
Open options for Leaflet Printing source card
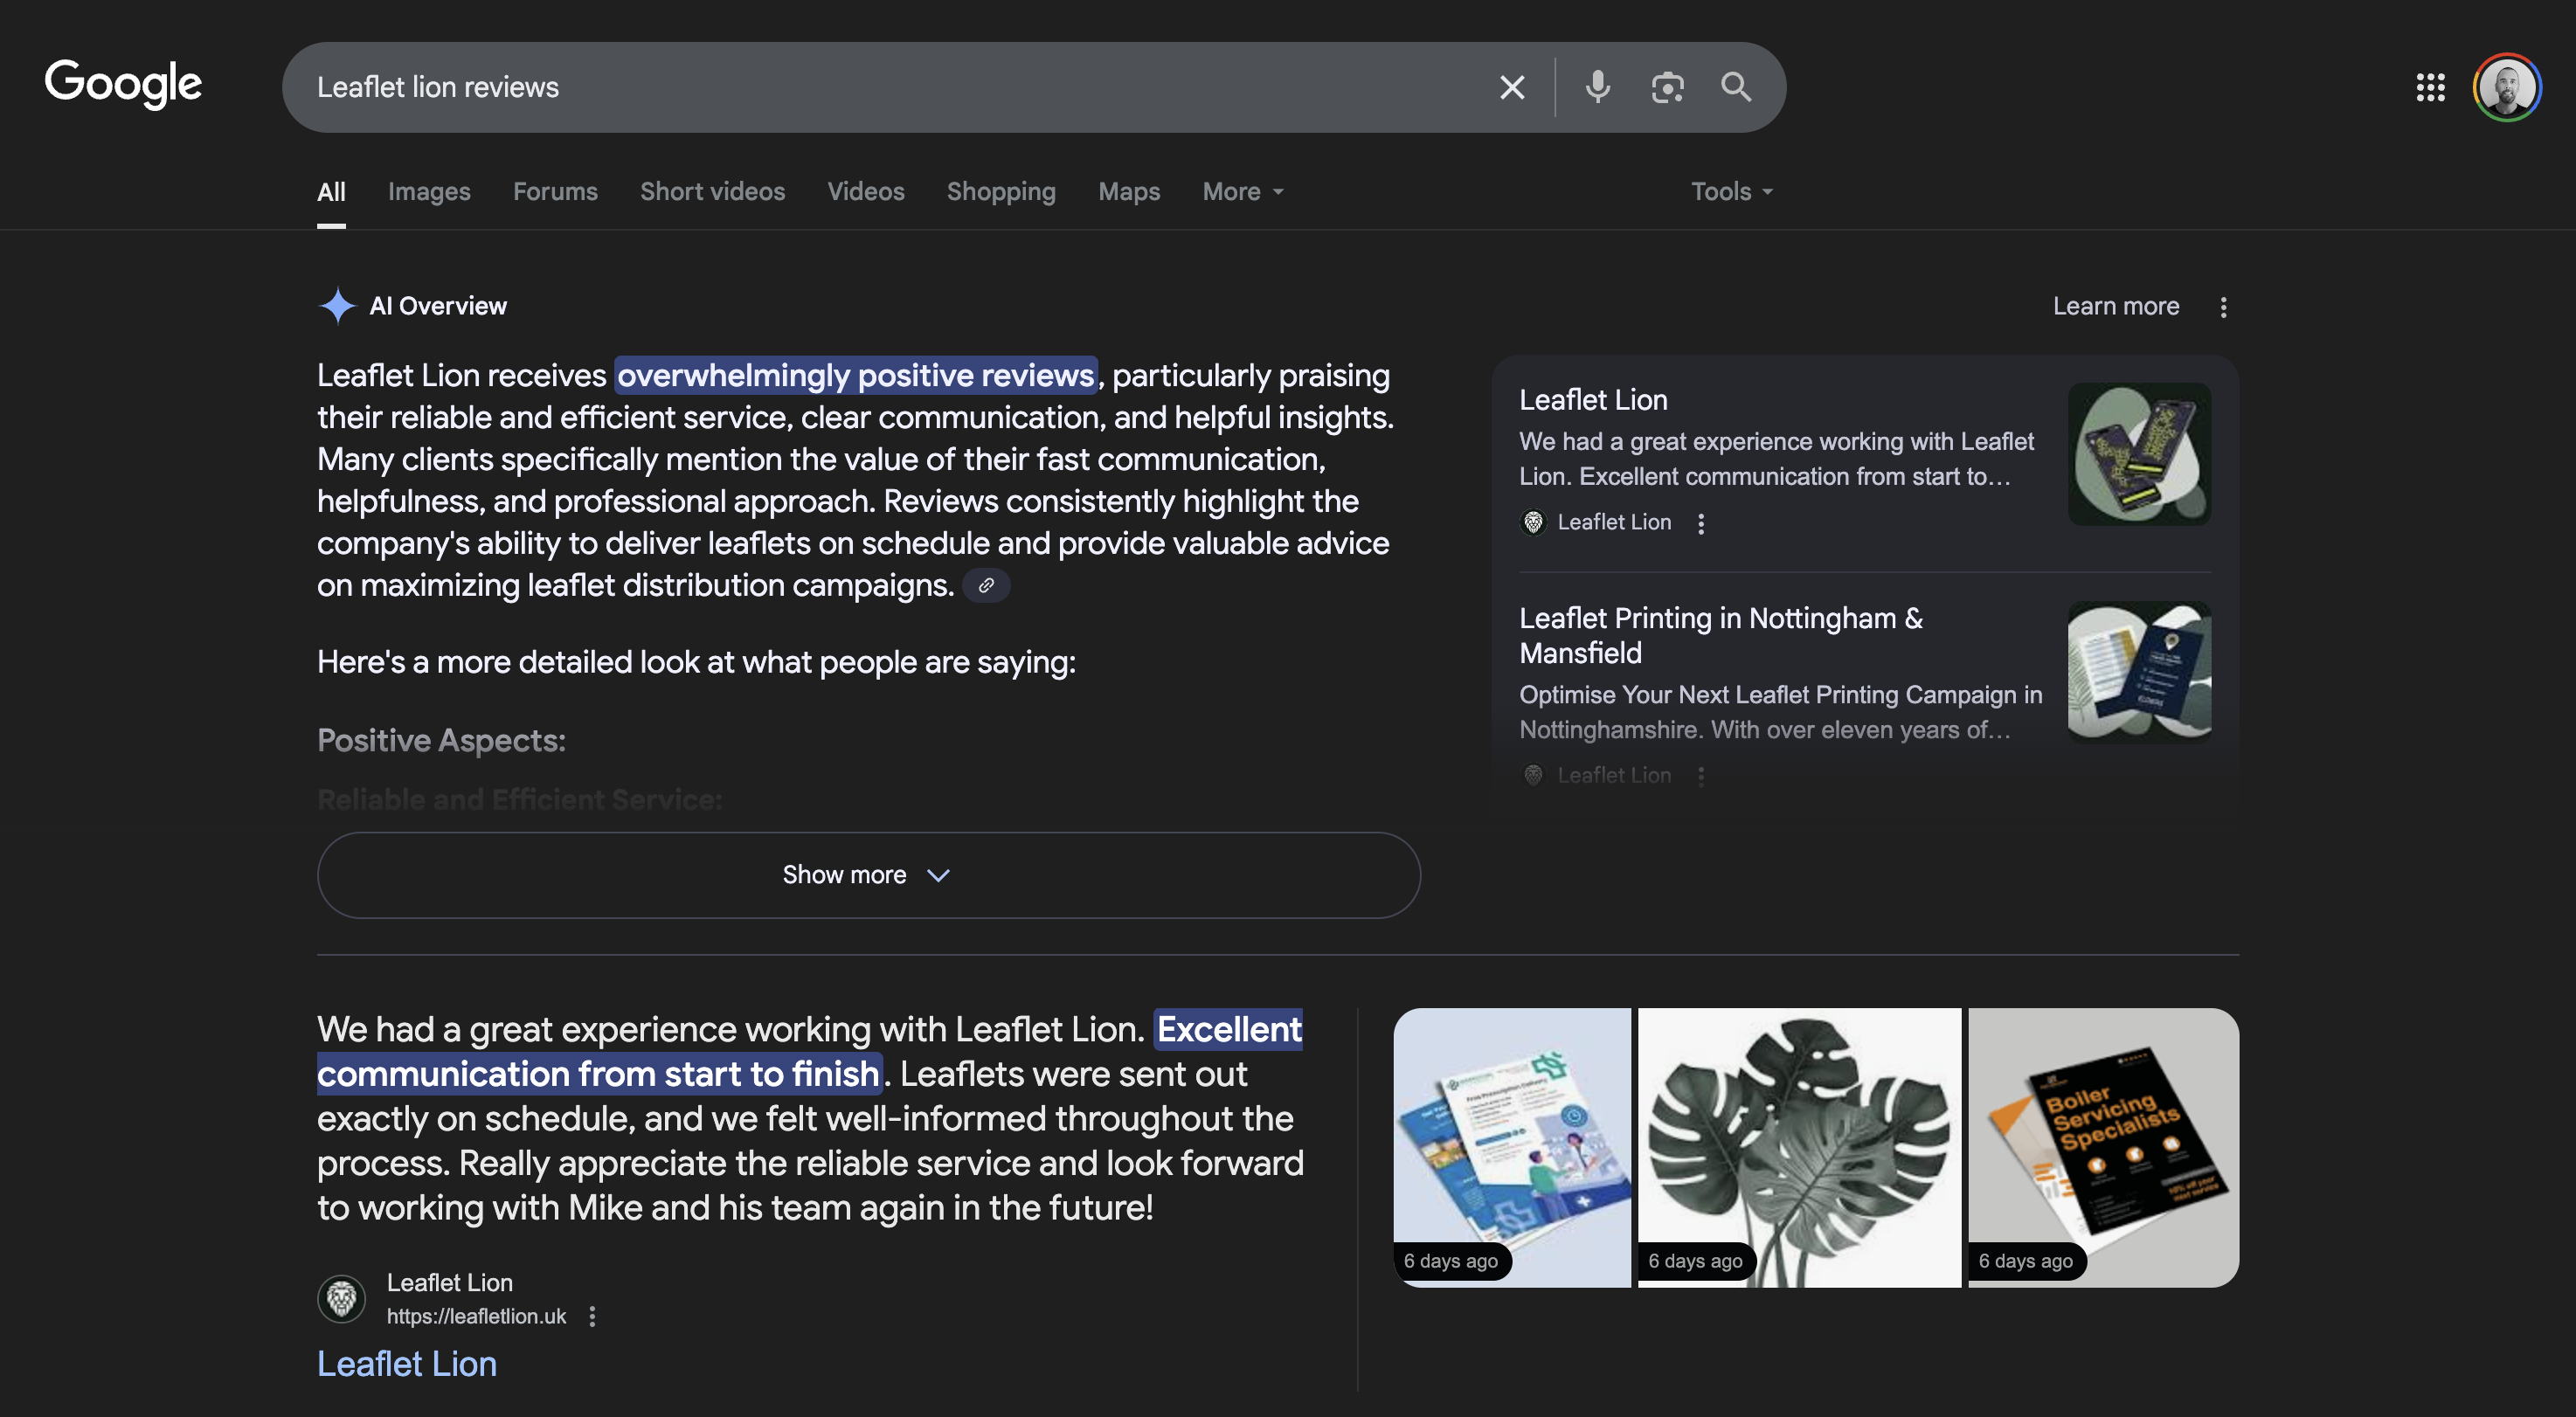(x=1701, y=776)
